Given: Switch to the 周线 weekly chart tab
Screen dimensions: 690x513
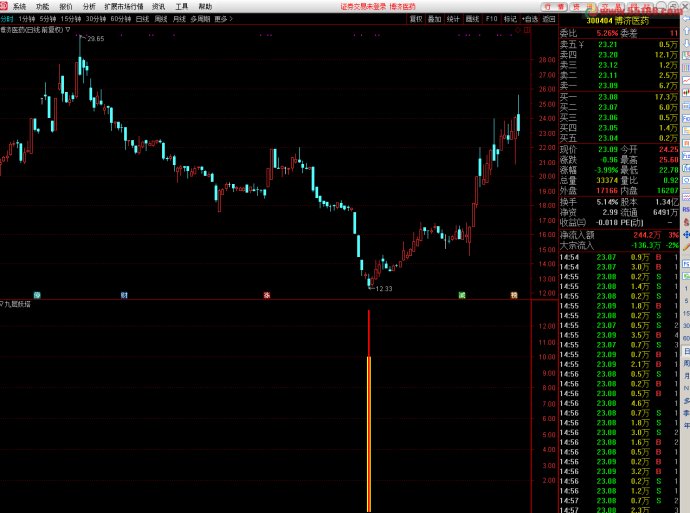Looking at the screenshot, I should [161, 19].
